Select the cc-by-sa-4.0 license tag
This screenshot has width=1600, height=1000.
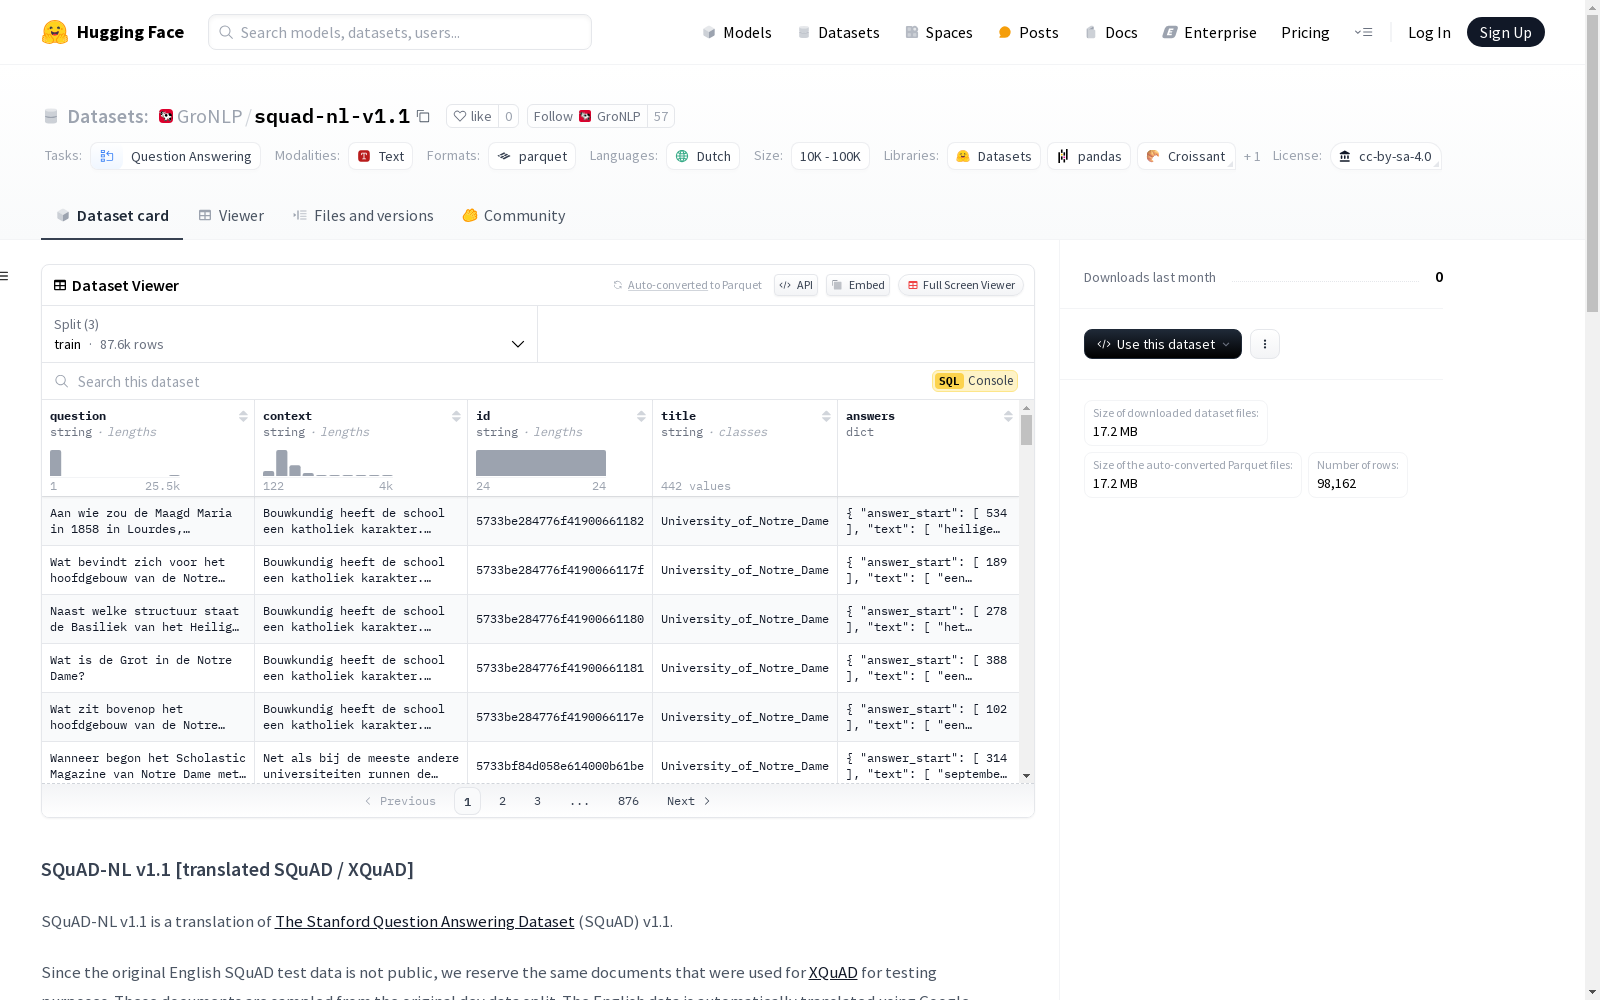[x=1385, y=156]
